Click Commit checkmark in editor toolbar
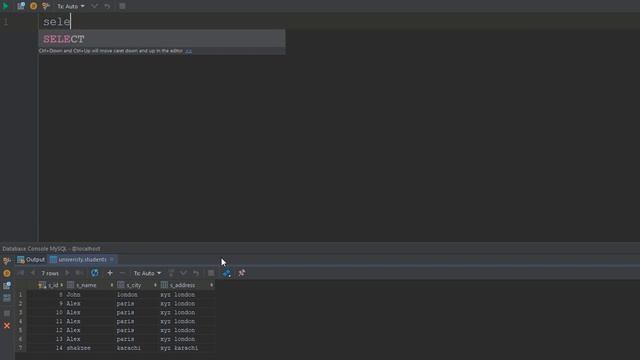The width and height of the screenshot is (640, 360). [94, 6]
